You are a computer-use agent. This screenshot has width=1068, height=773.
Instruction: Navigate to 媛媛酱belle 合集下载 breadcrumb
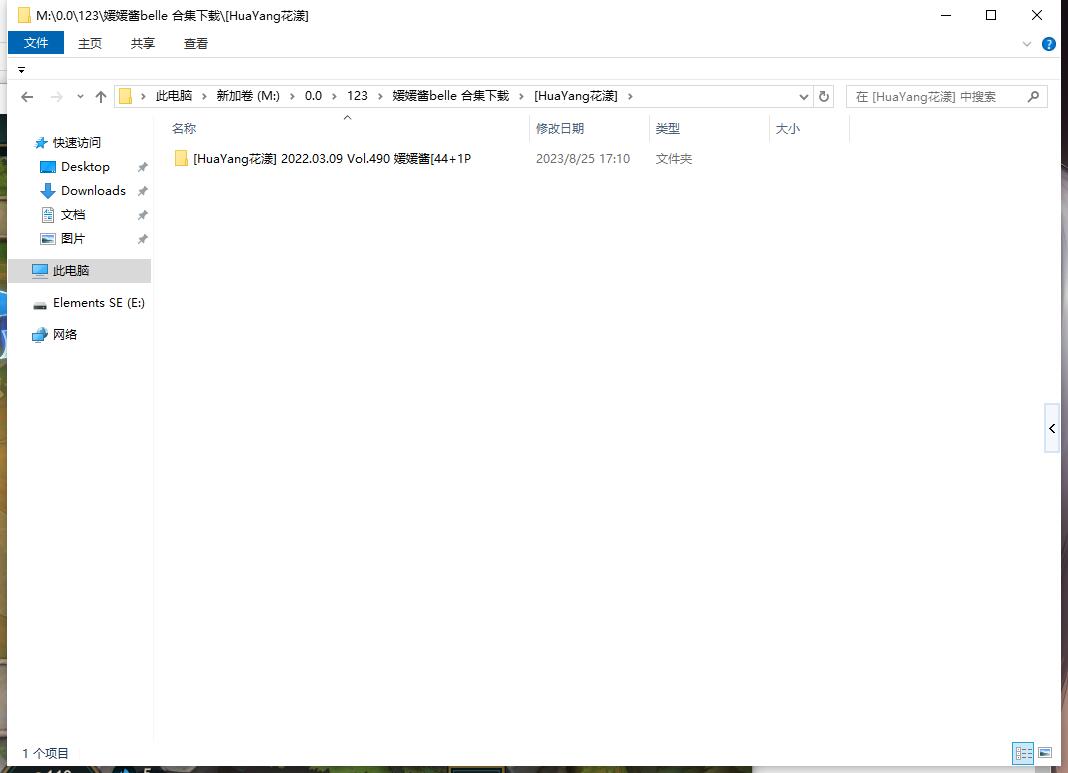click(450, 96)
